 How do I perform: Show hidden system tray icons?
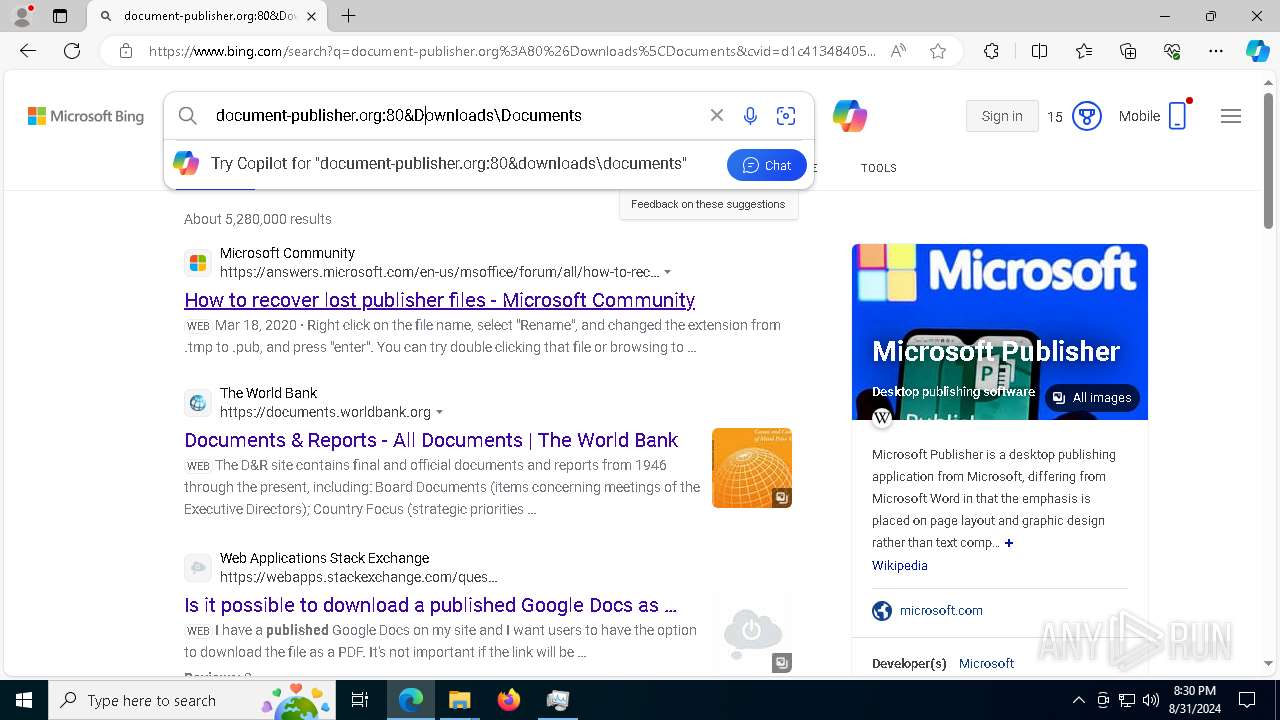tap(1078, 700)
